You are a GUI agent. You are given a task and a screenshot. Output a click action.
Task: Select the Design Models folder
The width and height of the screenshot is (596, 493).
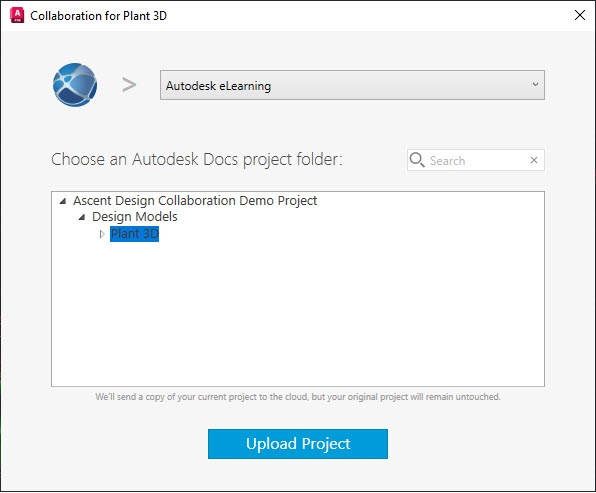pos(135,217)
